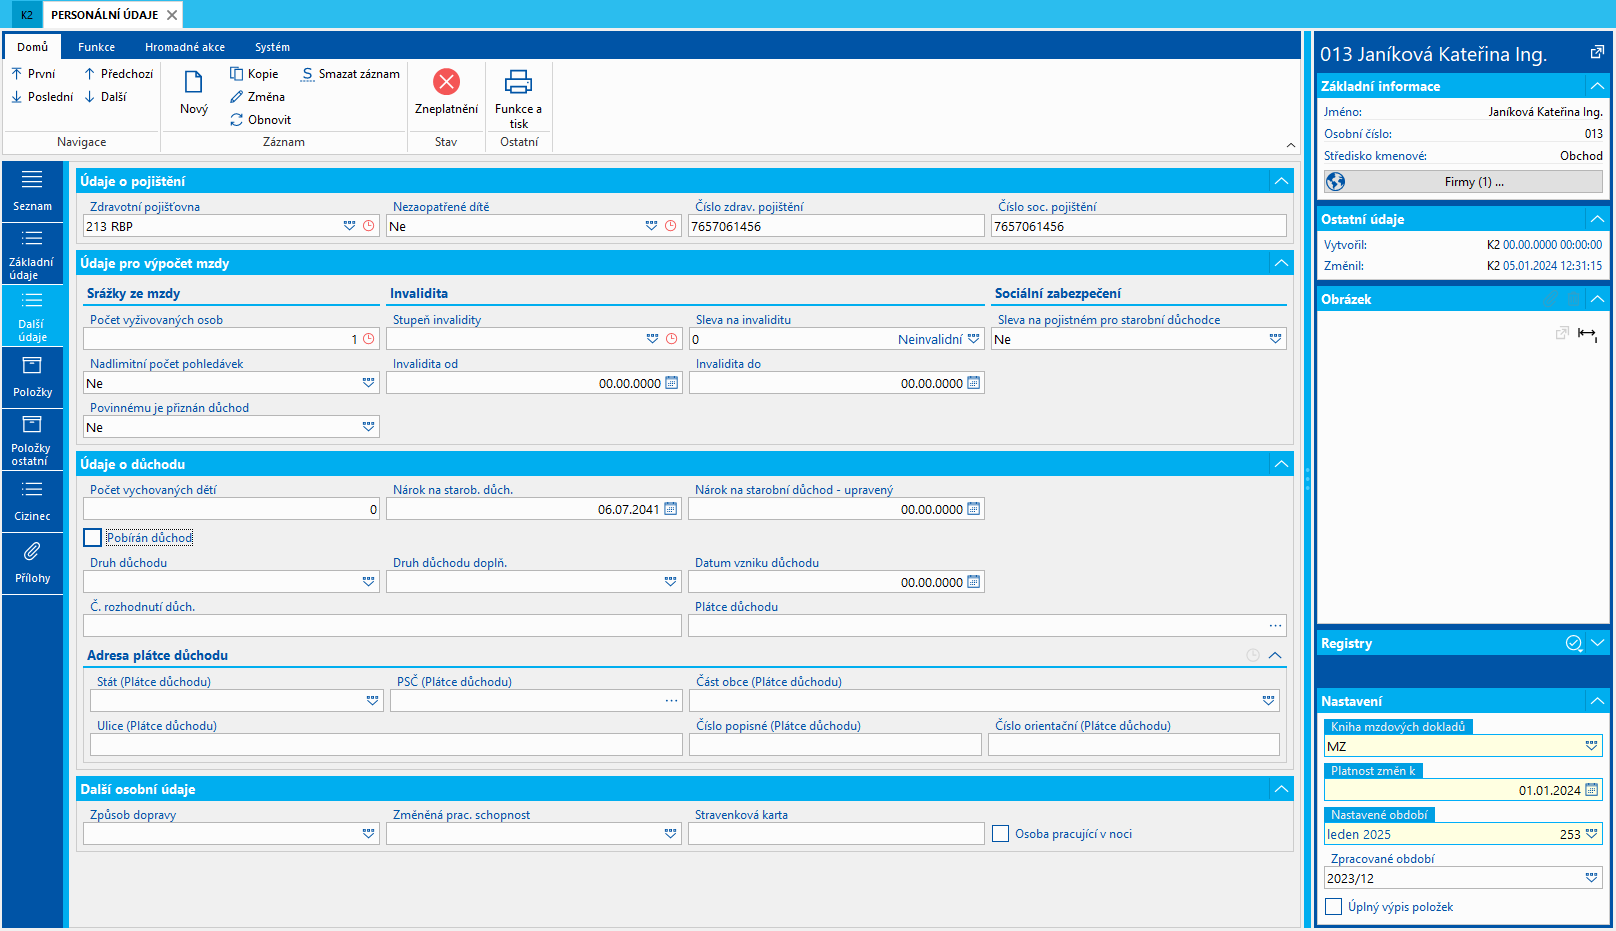Viewport: 1616px width, 931px height.
Task: Open Položky in the left sidebar
Action: tap(32, 378)
